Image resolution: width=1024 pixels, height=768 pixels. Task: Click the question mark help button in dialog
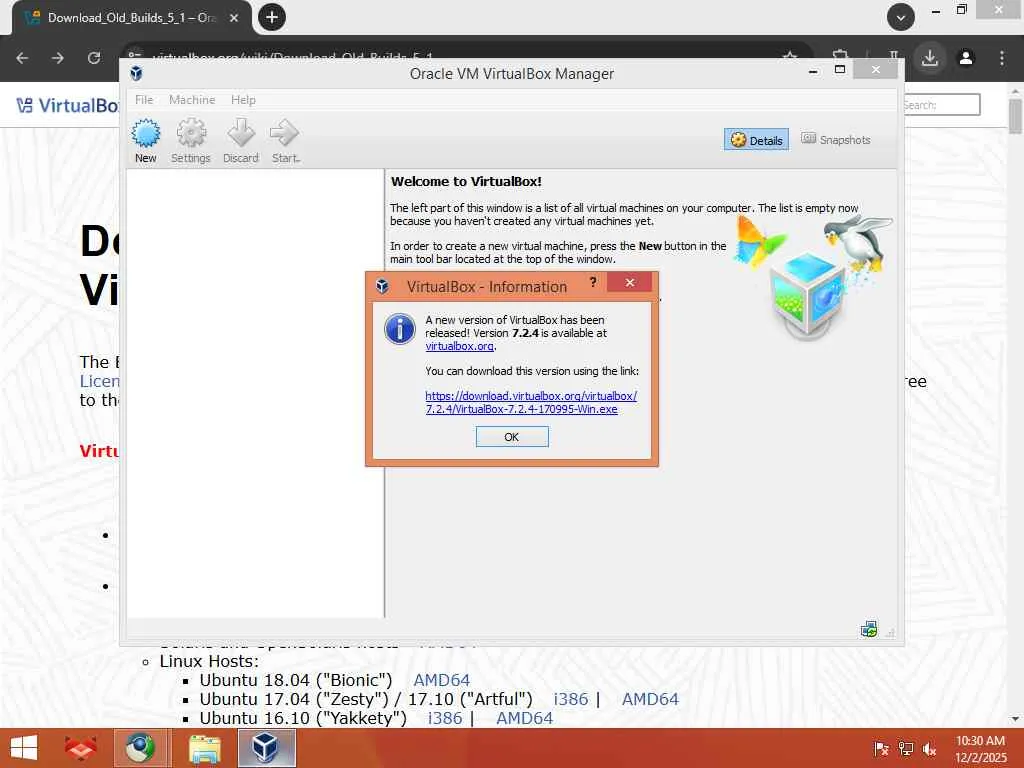click(x=593, y=282)
